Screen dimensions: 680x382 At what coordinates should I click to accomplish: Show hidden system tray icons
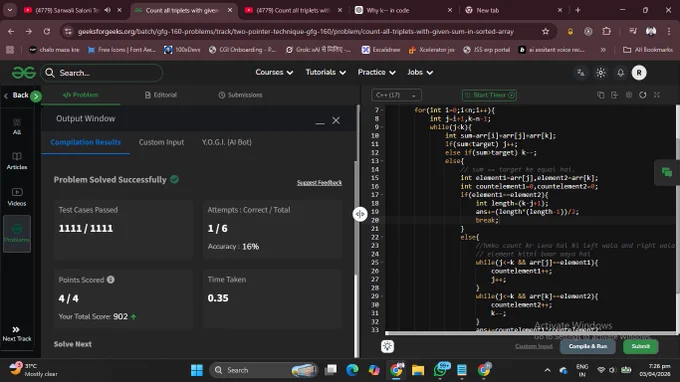(547, 370)
